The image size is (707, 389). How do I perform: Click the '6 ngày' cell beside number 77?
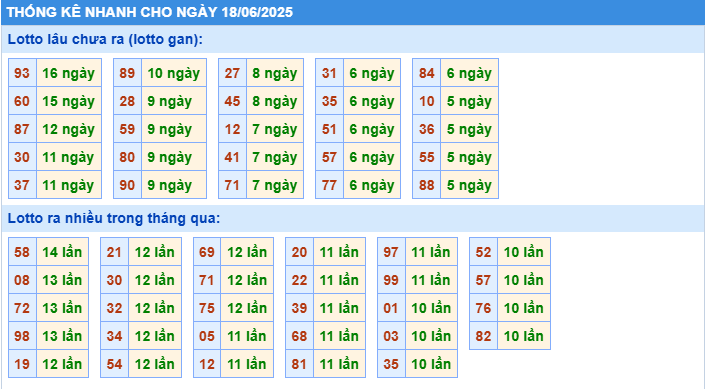click(372, 184)
